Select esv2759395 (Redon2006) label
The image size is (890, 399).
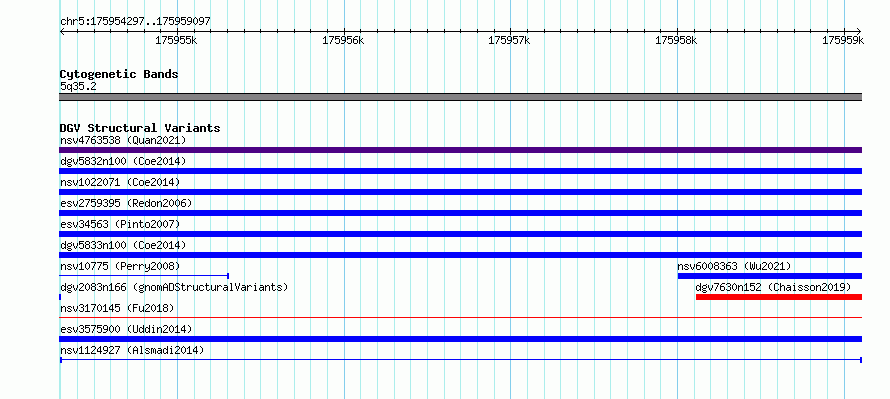pos(126,203)
